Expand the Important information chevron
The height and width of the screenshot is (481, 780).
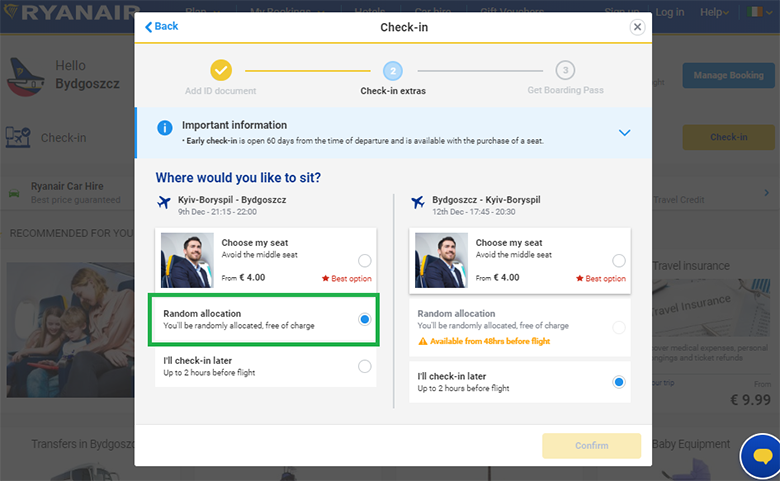coord(625,133)
